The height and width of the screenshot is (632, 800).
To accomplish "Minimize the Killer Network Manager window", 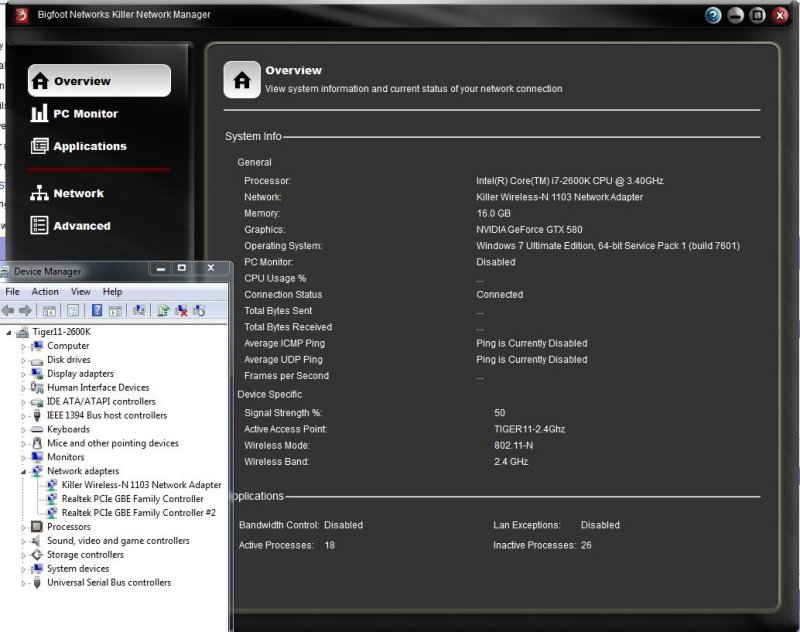I will tap(735, 15).
